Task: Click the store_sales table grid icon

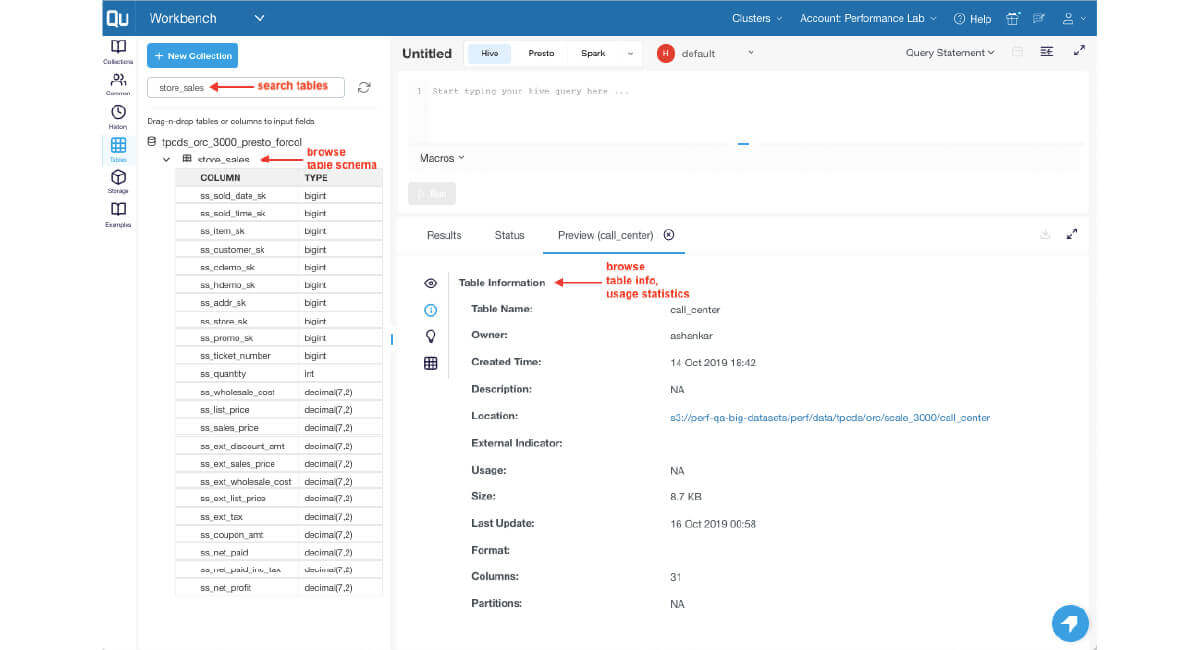Action: (187, 159)
